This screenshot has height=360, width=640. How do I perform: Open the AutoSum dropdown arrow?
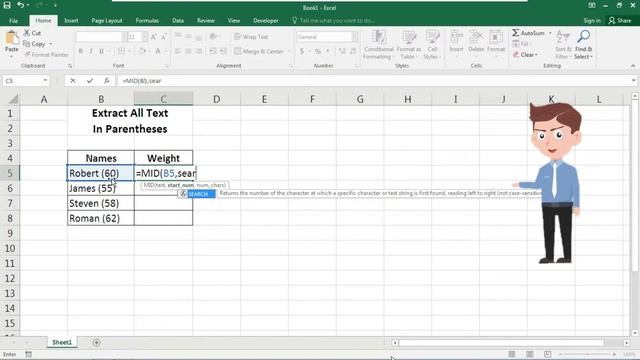pos(550,33)
